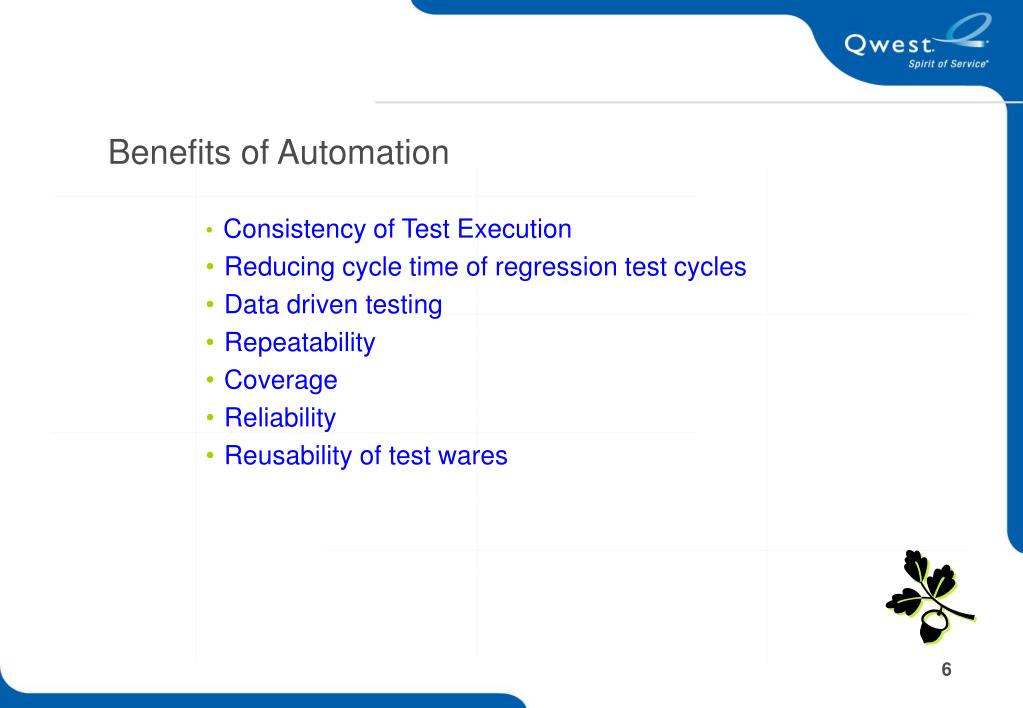Click the slide title Benefits of Automation
Image resolution: width=1023 pixels, height=708 pixels.
pos(279,152)
